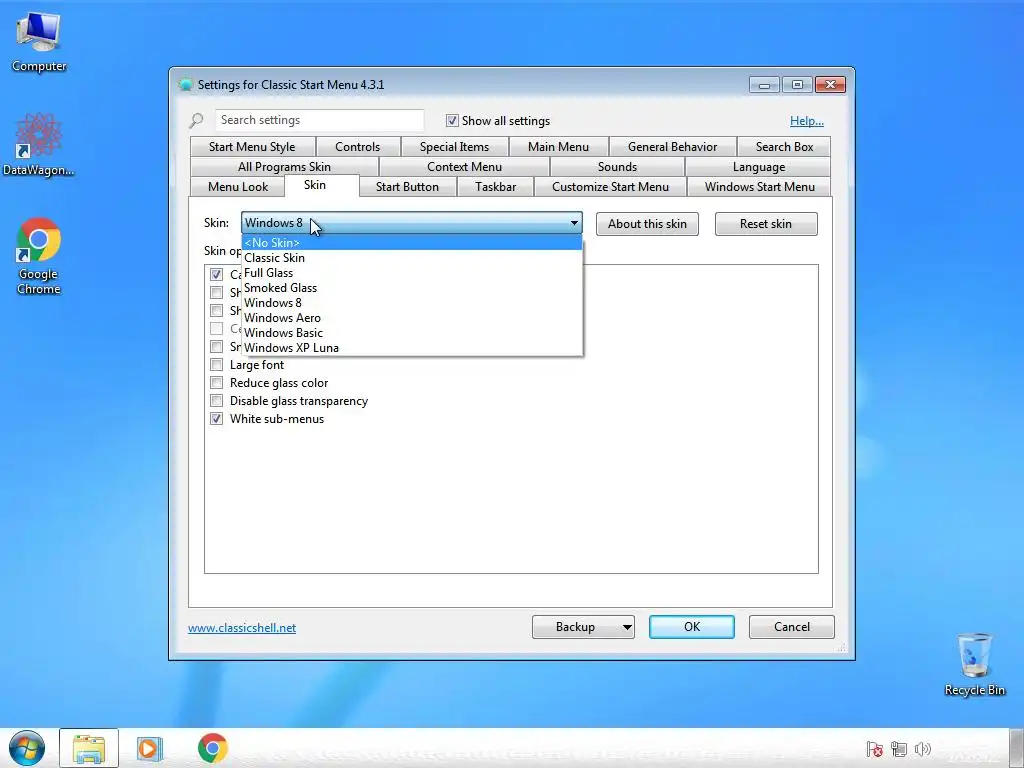Open the Context Menu tab
The image size is (1024, 768).
point(464,167)
